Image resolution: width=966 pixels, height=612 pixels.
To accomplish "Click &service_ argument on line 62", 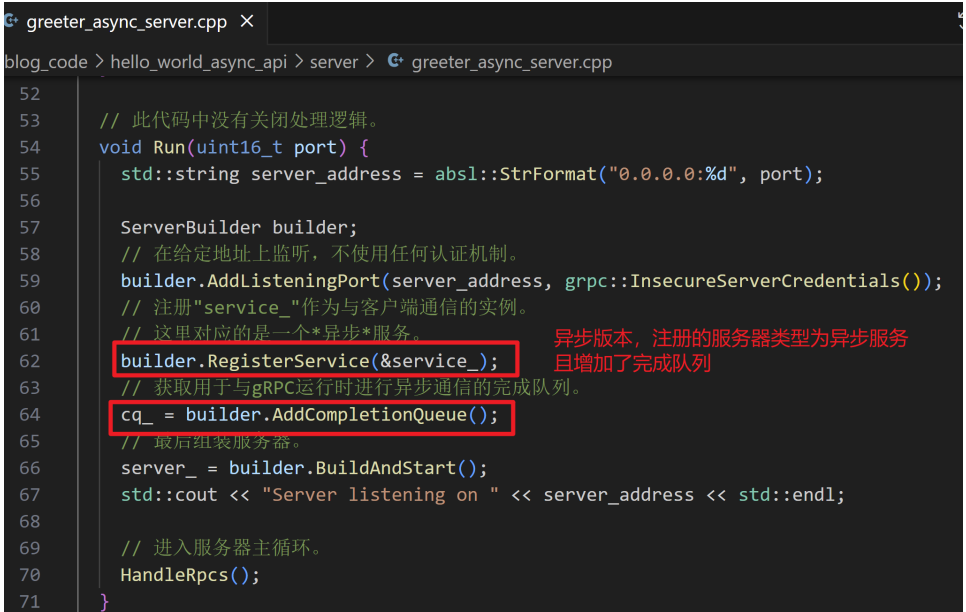I will click(x=429, y=361).
